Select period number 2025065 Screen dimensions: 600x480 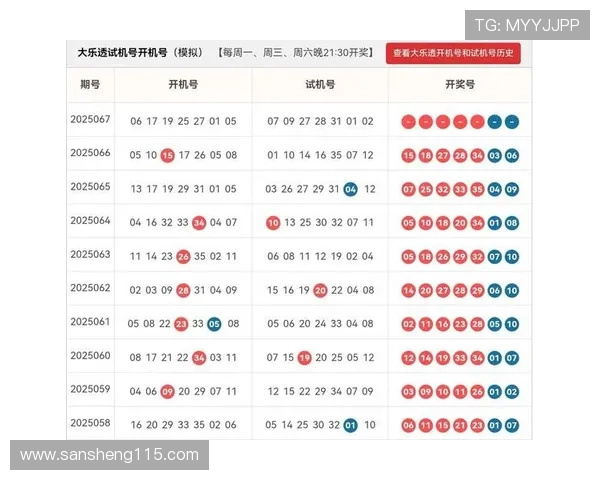click(90, 187)
